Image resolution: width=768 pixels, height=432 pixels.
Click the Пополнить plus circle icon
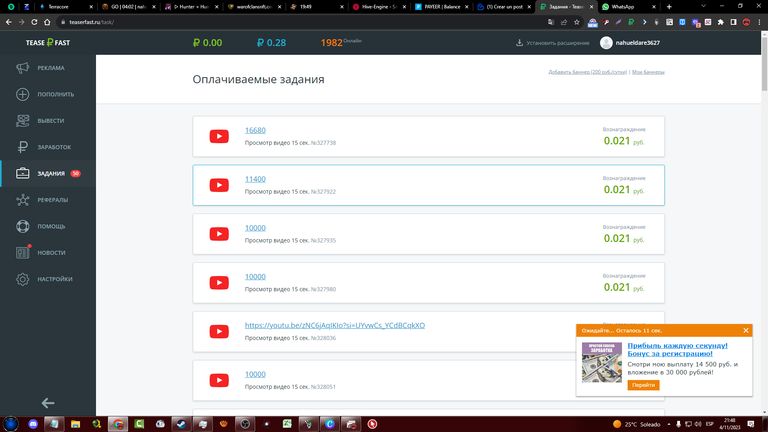pyautogui.click(x=23, y=94)
